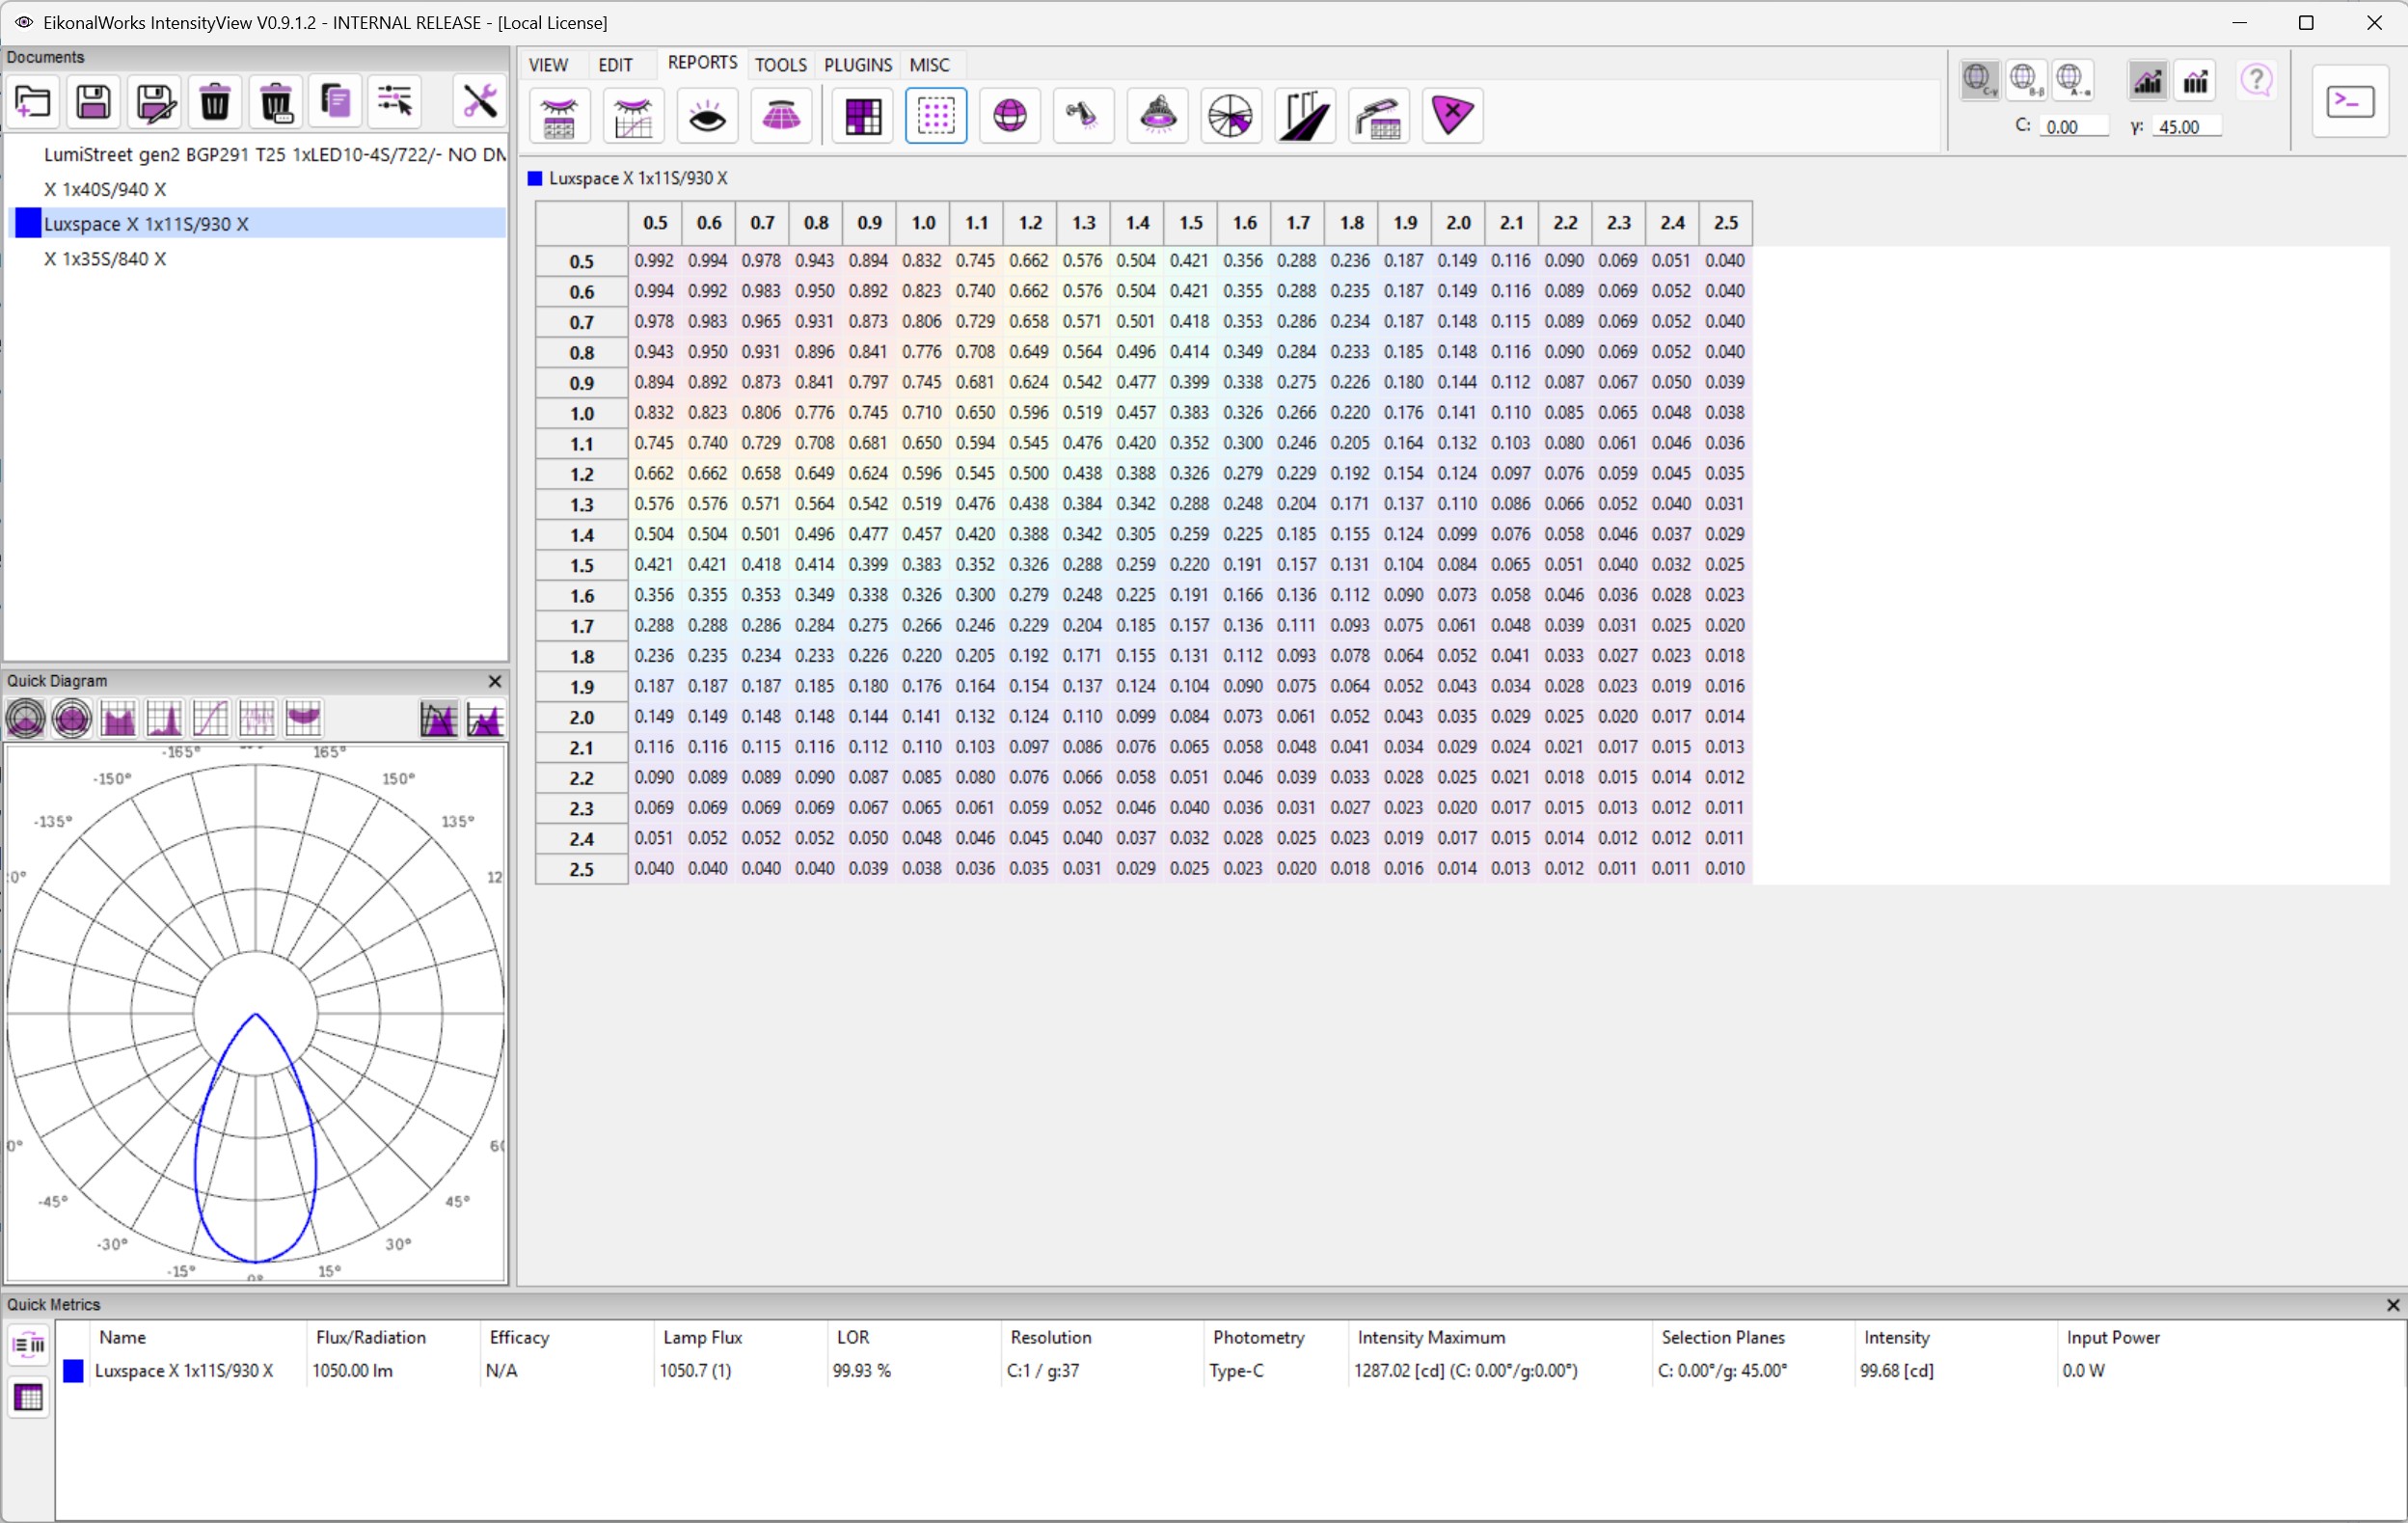2408x1523 pixels.
Task: Click the spotlight projector report icon
Action: pos(1084,116)
